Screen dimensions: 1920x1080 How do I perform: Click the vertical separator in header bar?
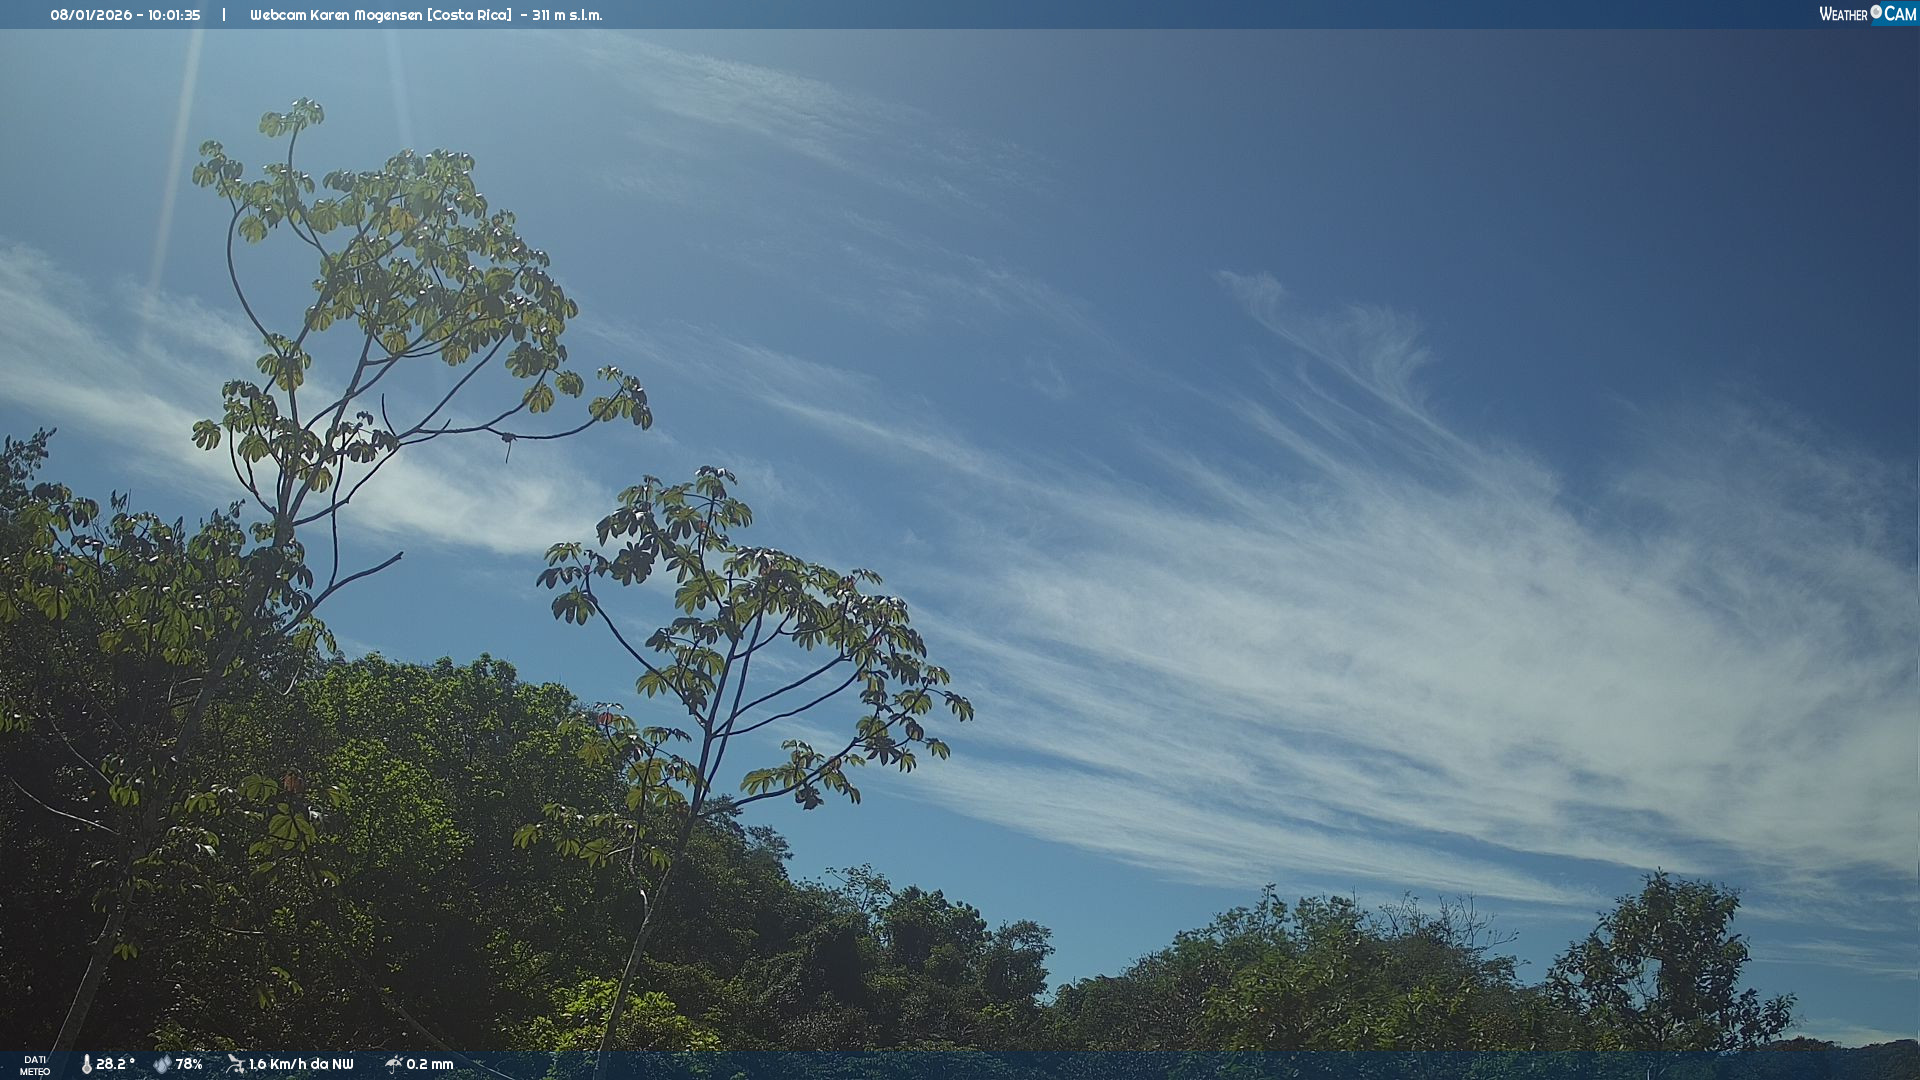[x=224, y=15]
